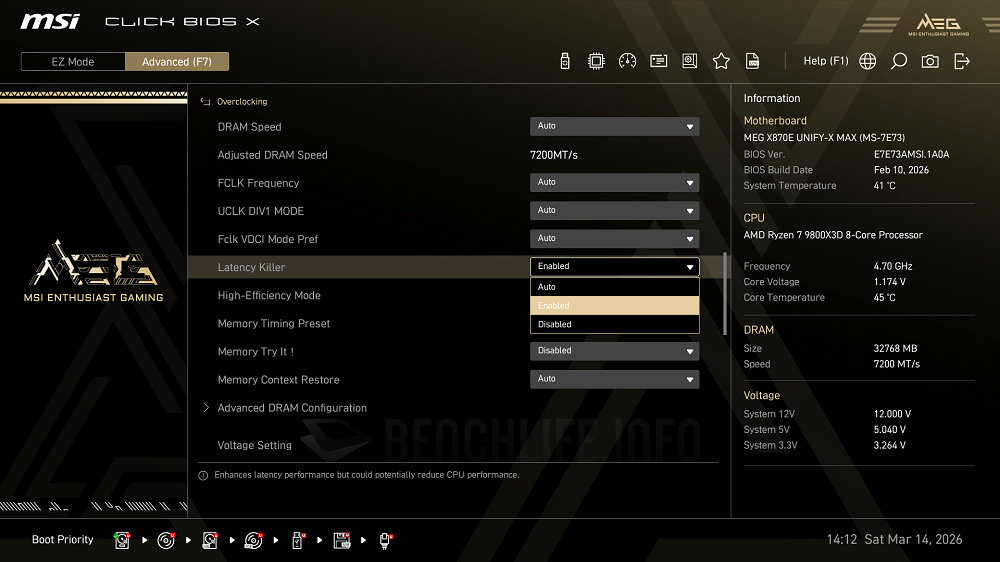Open the Memory Context Restore dropdown
This screenshot has height=562, width=1000.
[614, 379]
